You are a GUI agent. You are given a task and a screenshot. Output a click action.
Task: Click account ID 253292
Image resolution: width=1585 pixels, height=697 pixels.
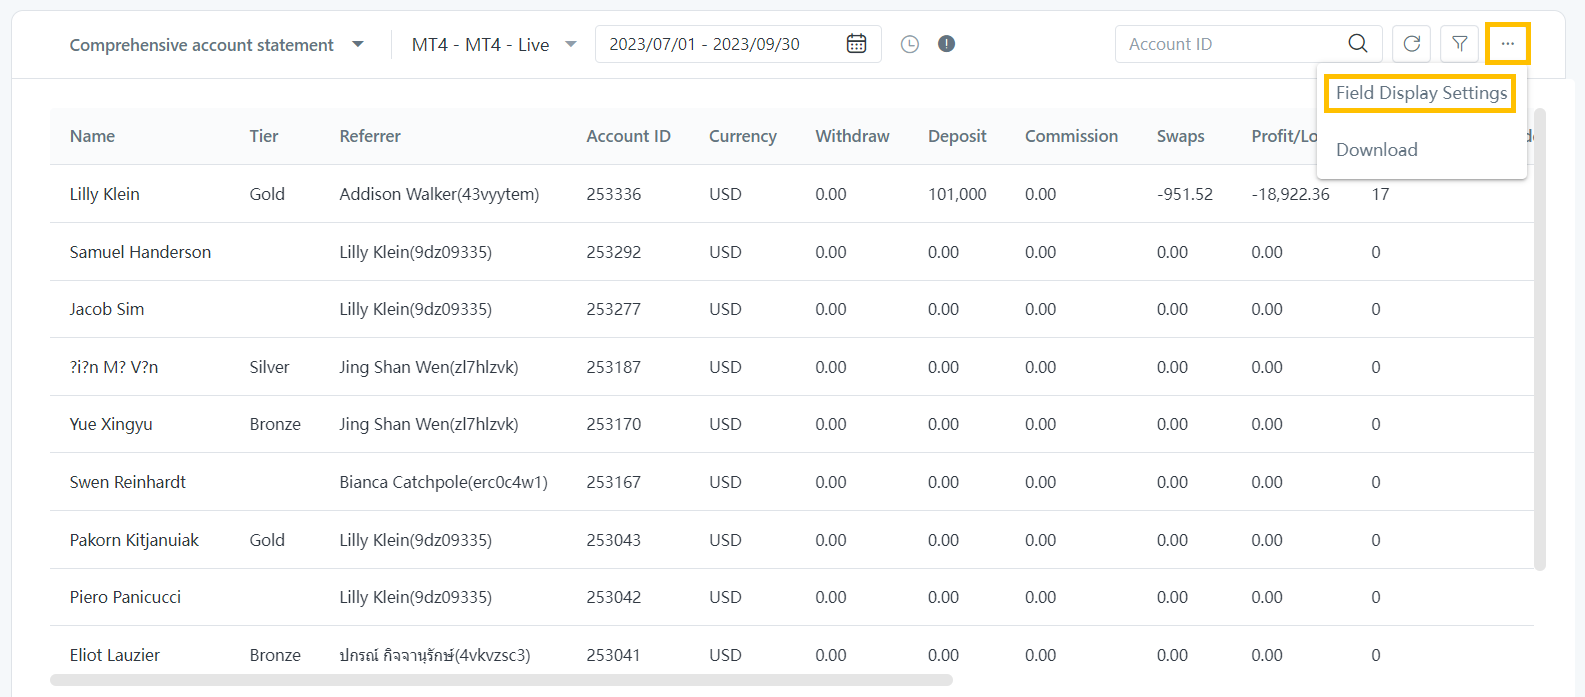613,252
